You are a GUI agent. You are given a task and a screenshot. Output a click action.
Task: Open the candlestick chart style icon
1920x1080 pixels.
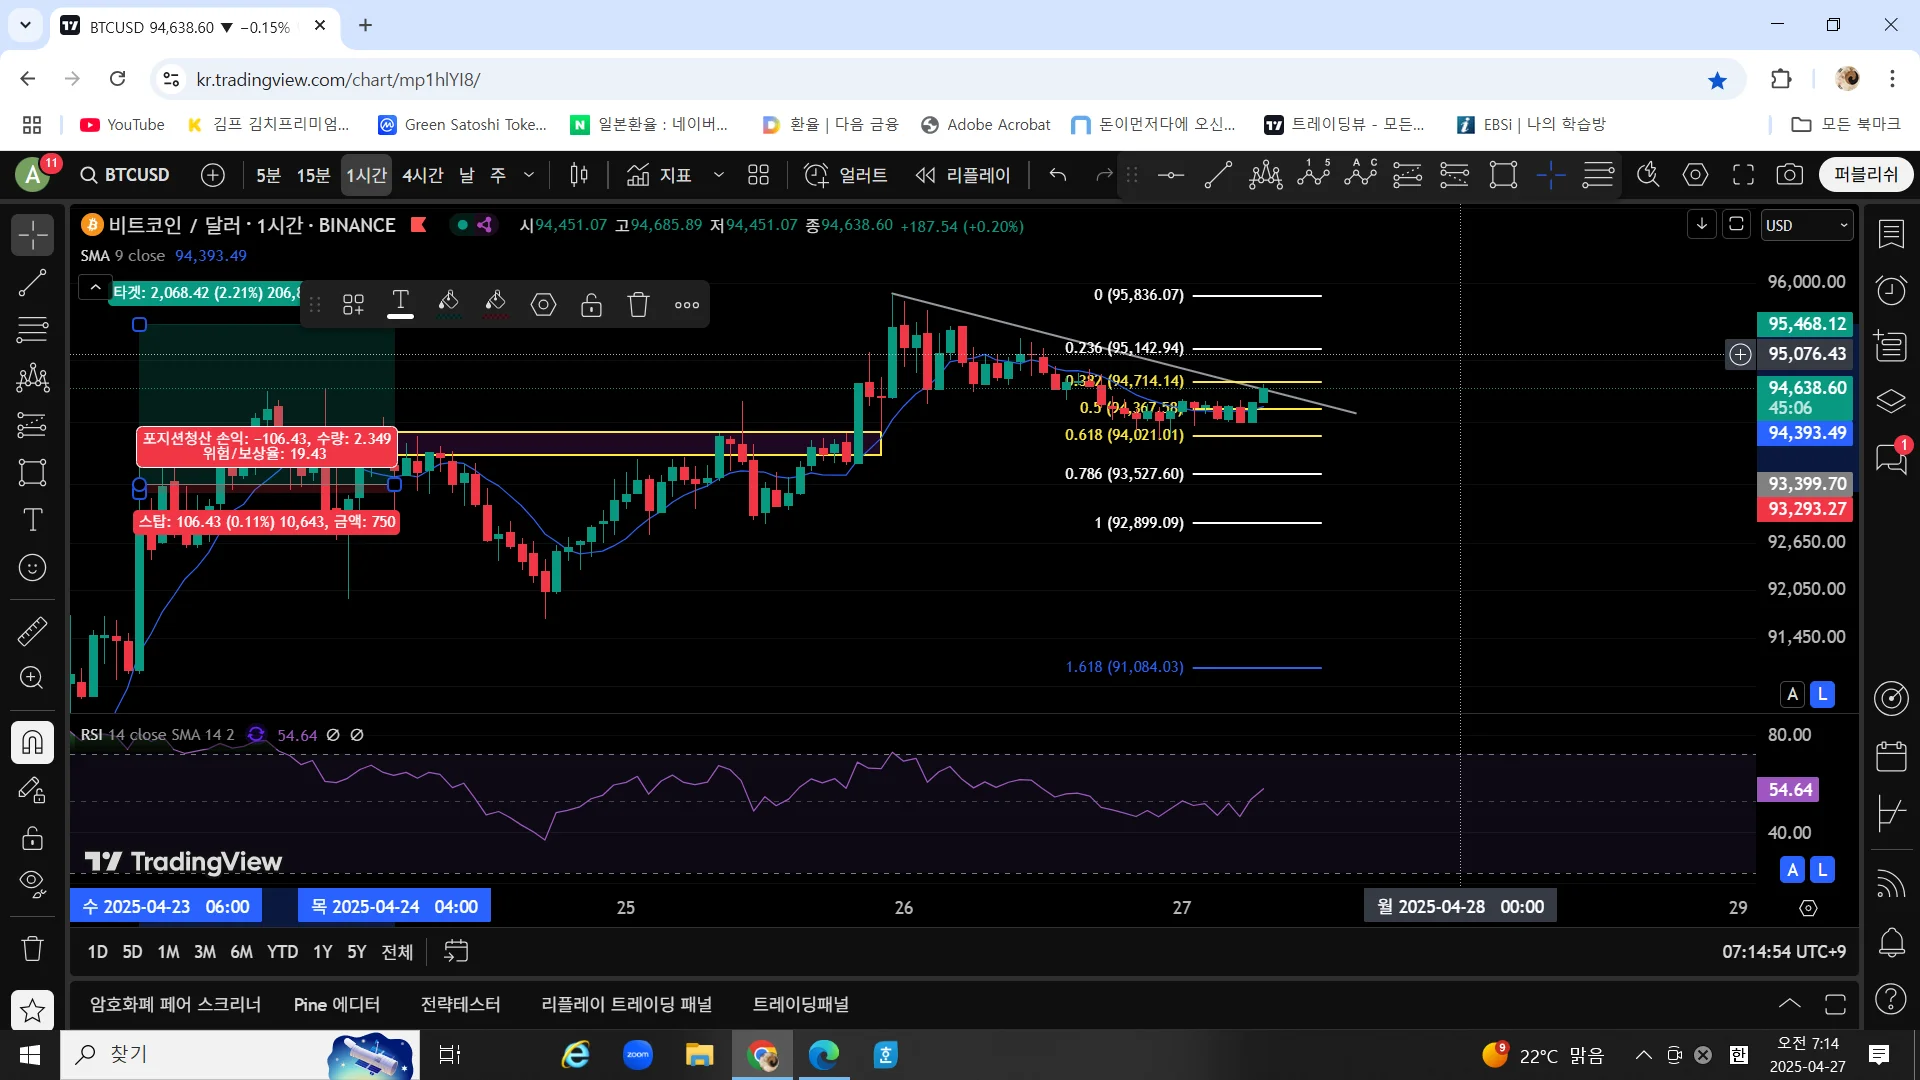point(578,175)
